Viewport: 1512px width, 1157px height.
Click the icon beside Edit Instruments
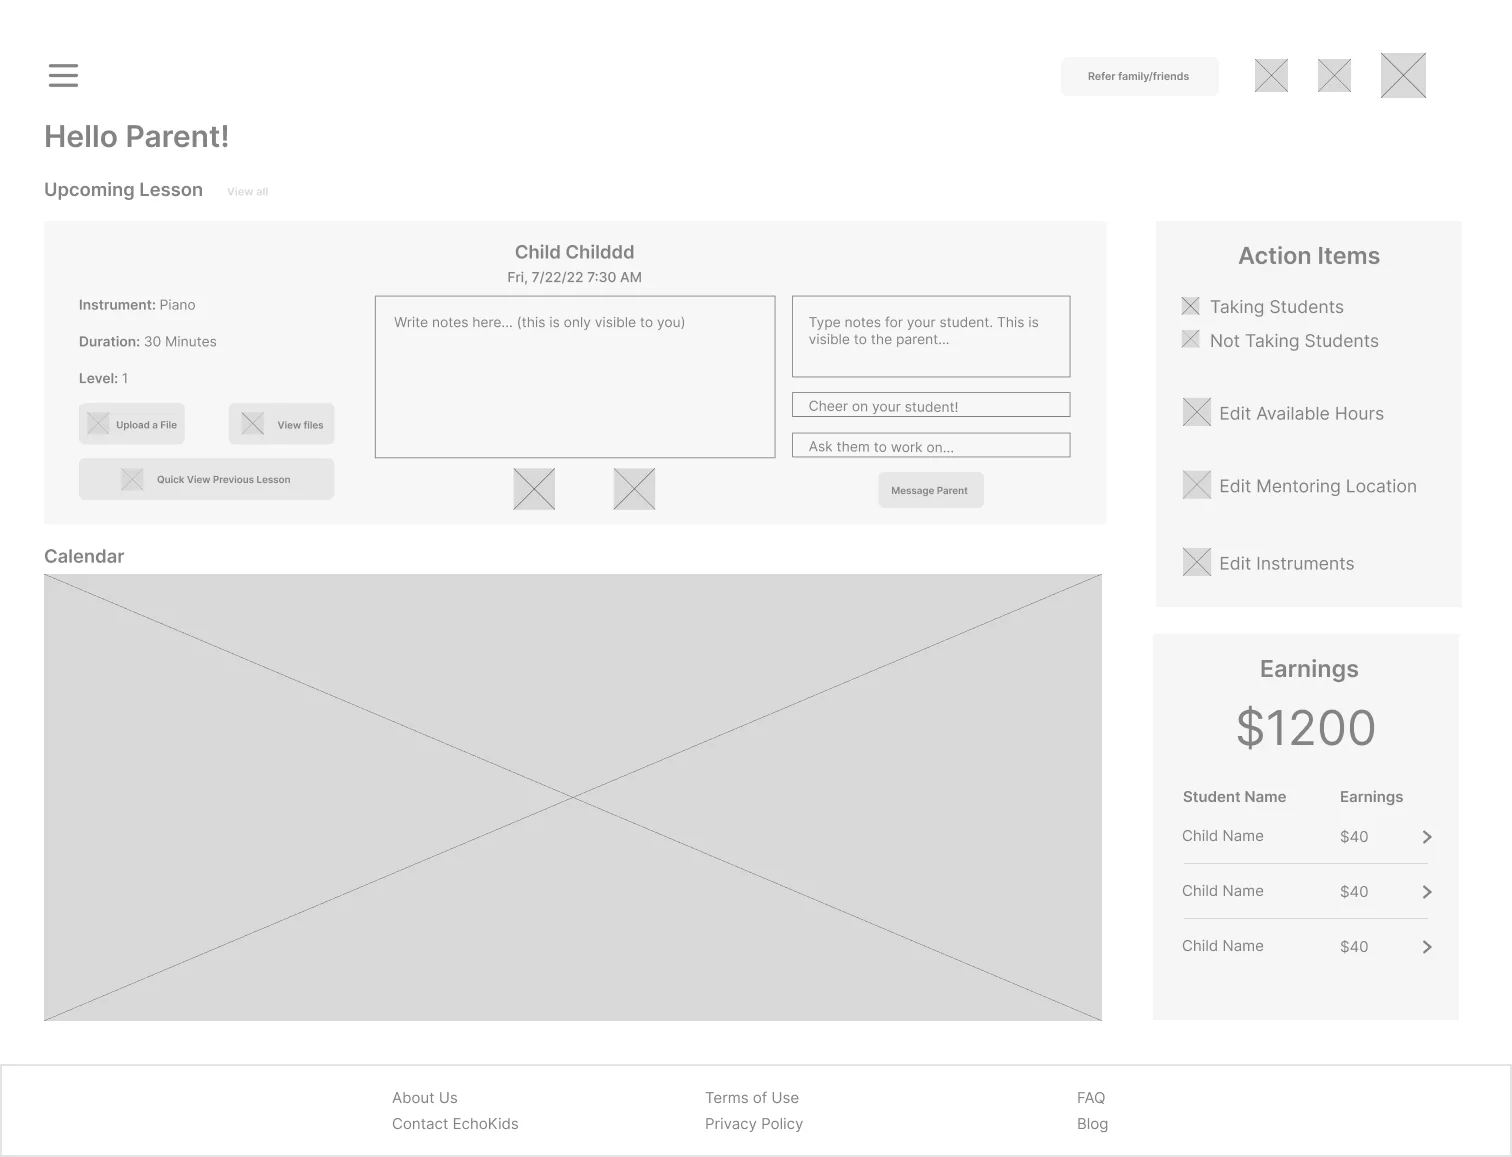pyautogui.click(x=1197, y=562)
